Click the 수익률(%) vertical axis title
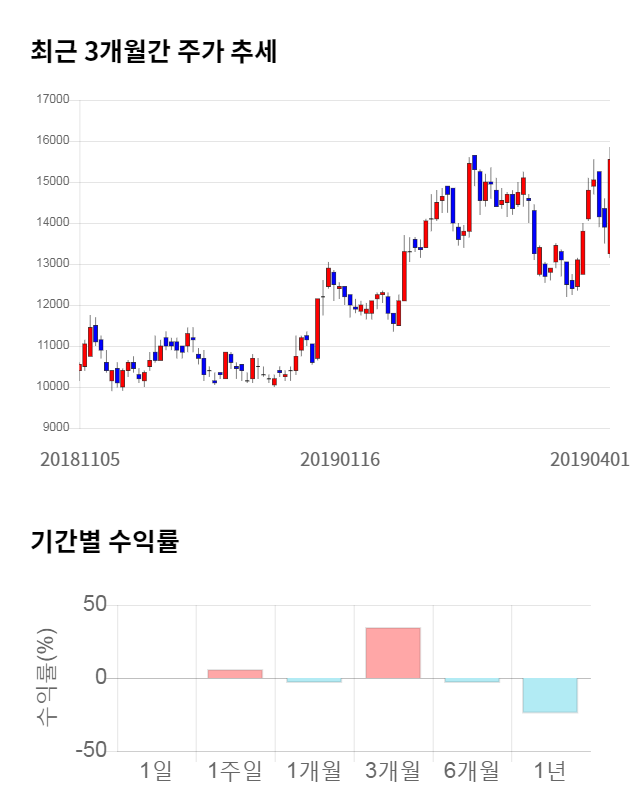The height and width of the screenshot is (810, 640). pos(46,677)
